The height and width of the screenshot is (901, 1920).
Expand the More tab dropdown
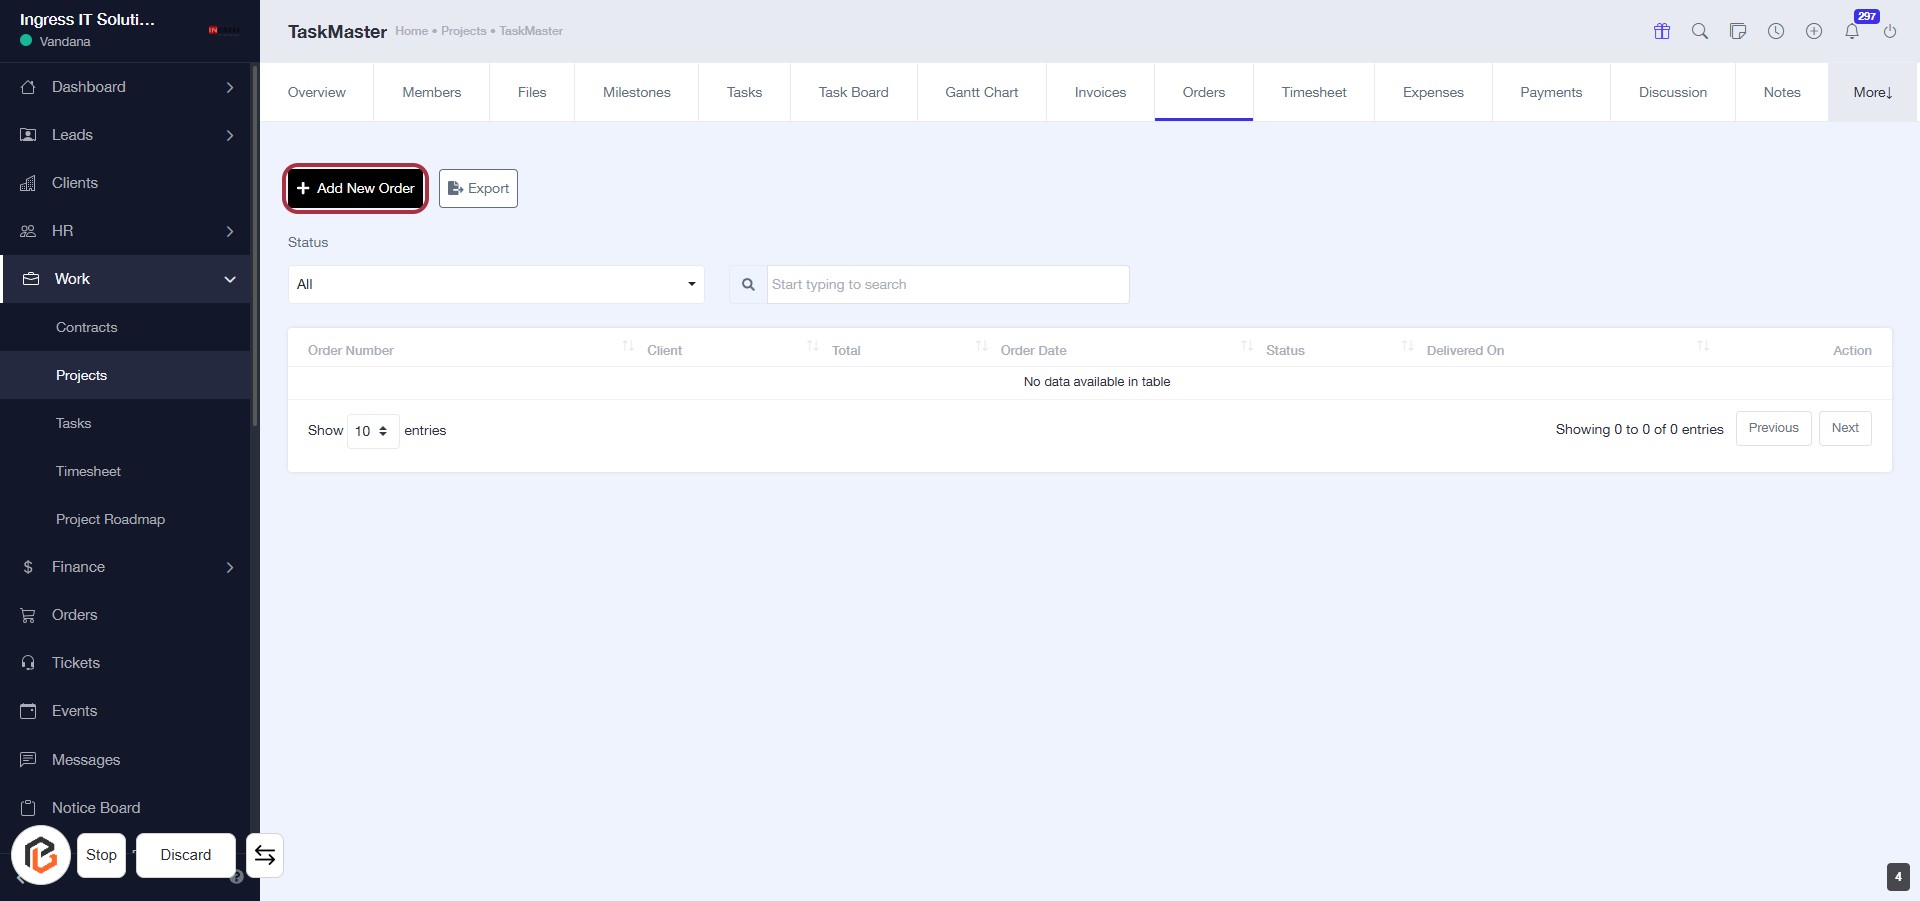click(x=1872, y=92)
